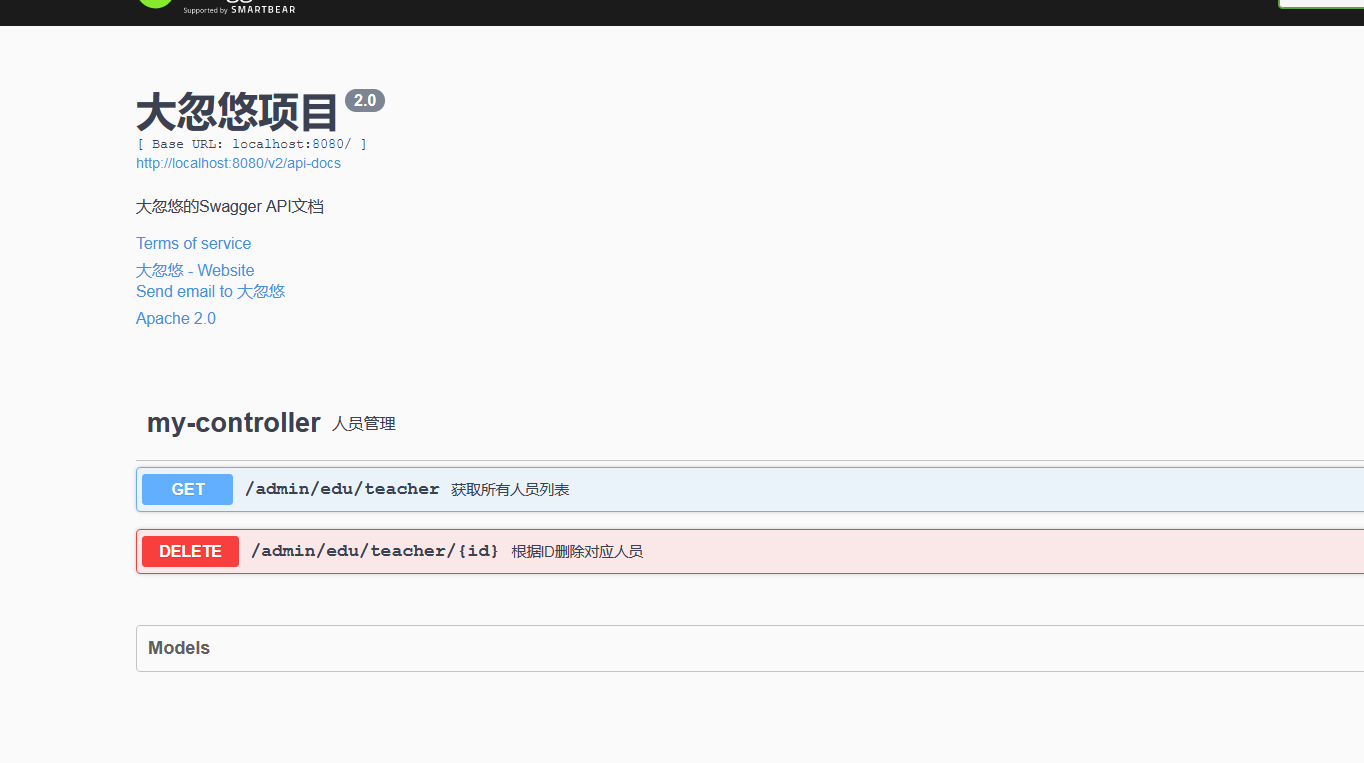
Task: Click the my-controller section heading
Action: [x=233, y=422]
